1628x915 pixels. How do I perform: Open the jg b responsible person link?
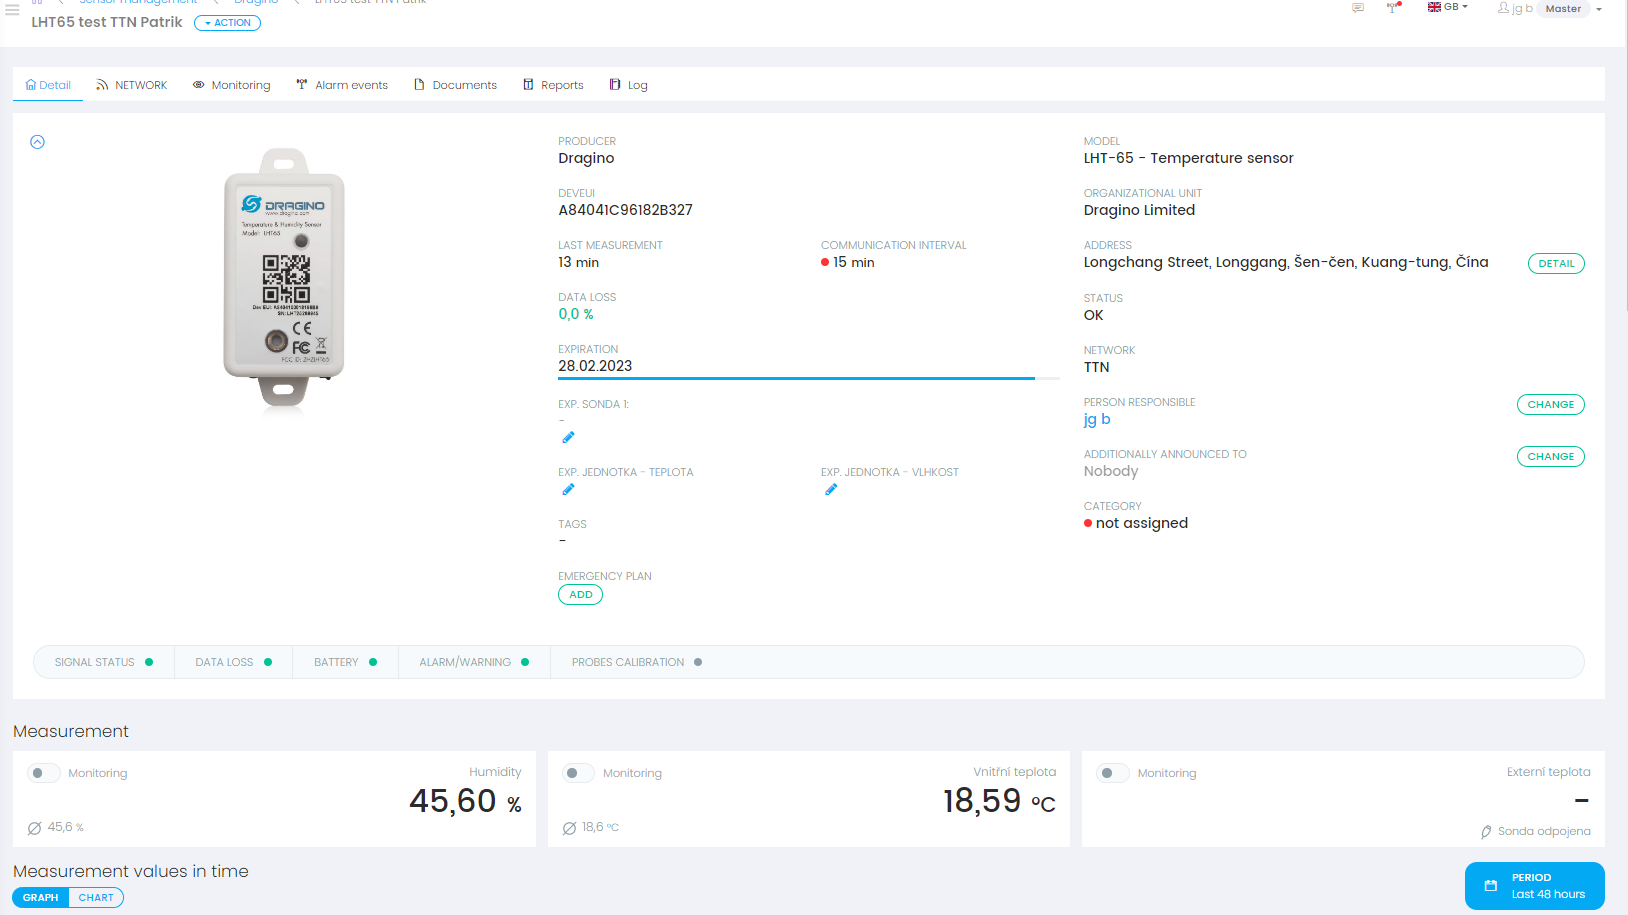pyautogui.click(x=1097, y=420)
